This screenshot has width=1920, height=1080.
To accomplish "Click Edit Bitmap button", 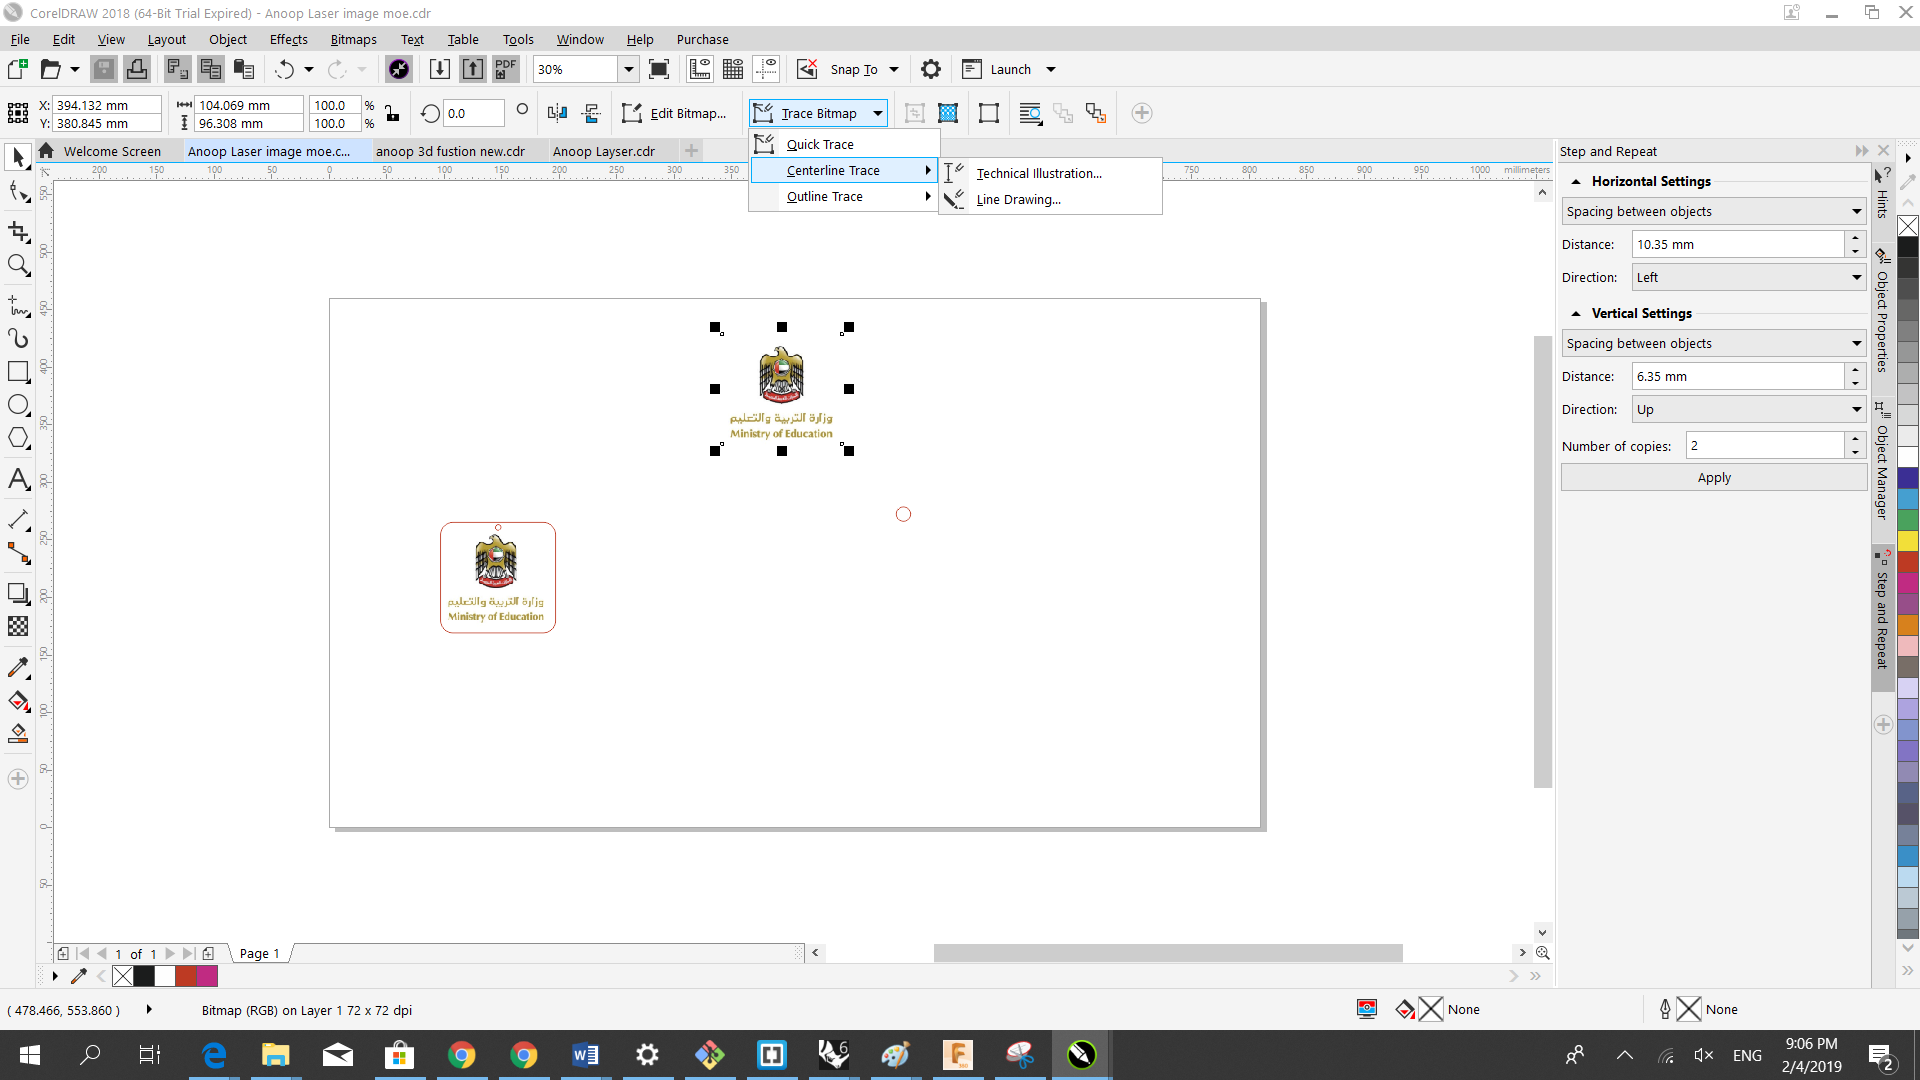I will (675, 113).
